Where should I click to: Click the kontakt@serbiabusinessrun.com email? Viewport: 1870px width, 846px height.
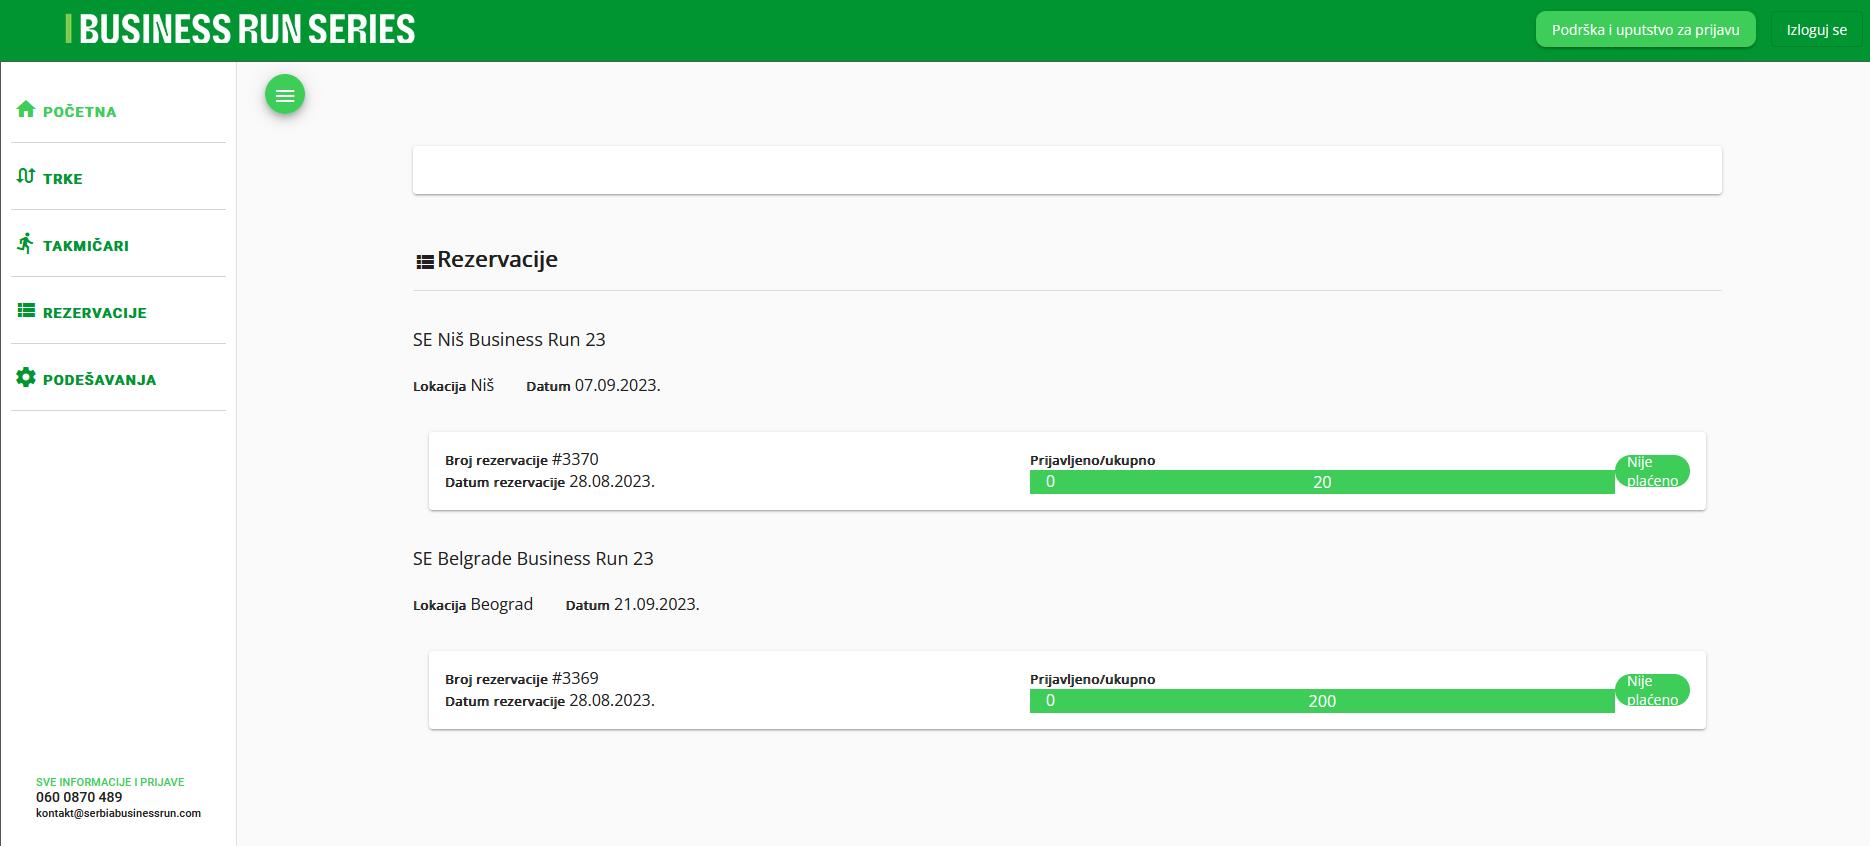pos(118,813)
